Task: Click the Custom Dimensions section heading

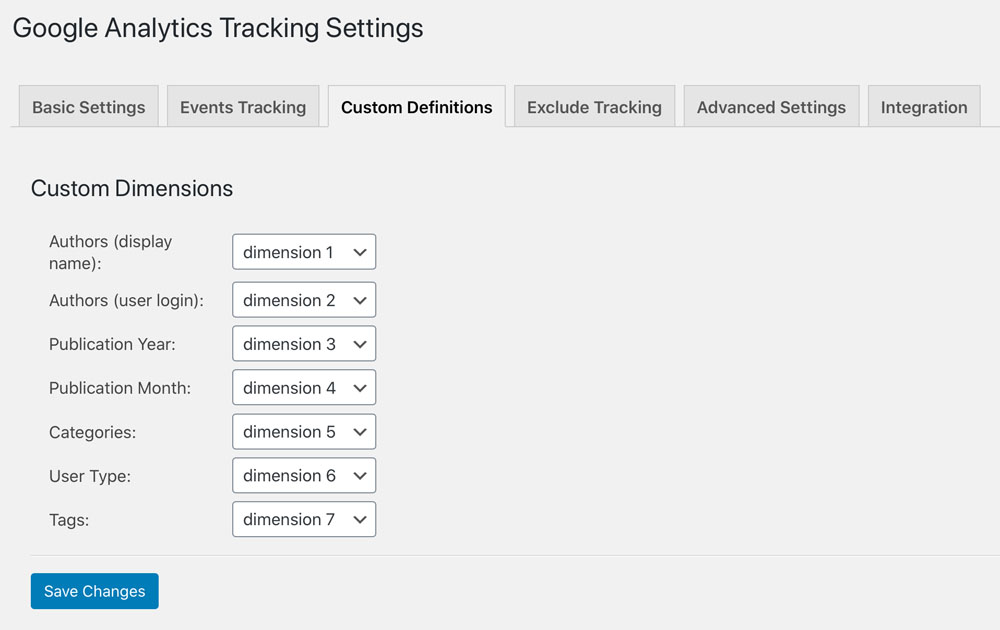Action: [x=132, y=188]
